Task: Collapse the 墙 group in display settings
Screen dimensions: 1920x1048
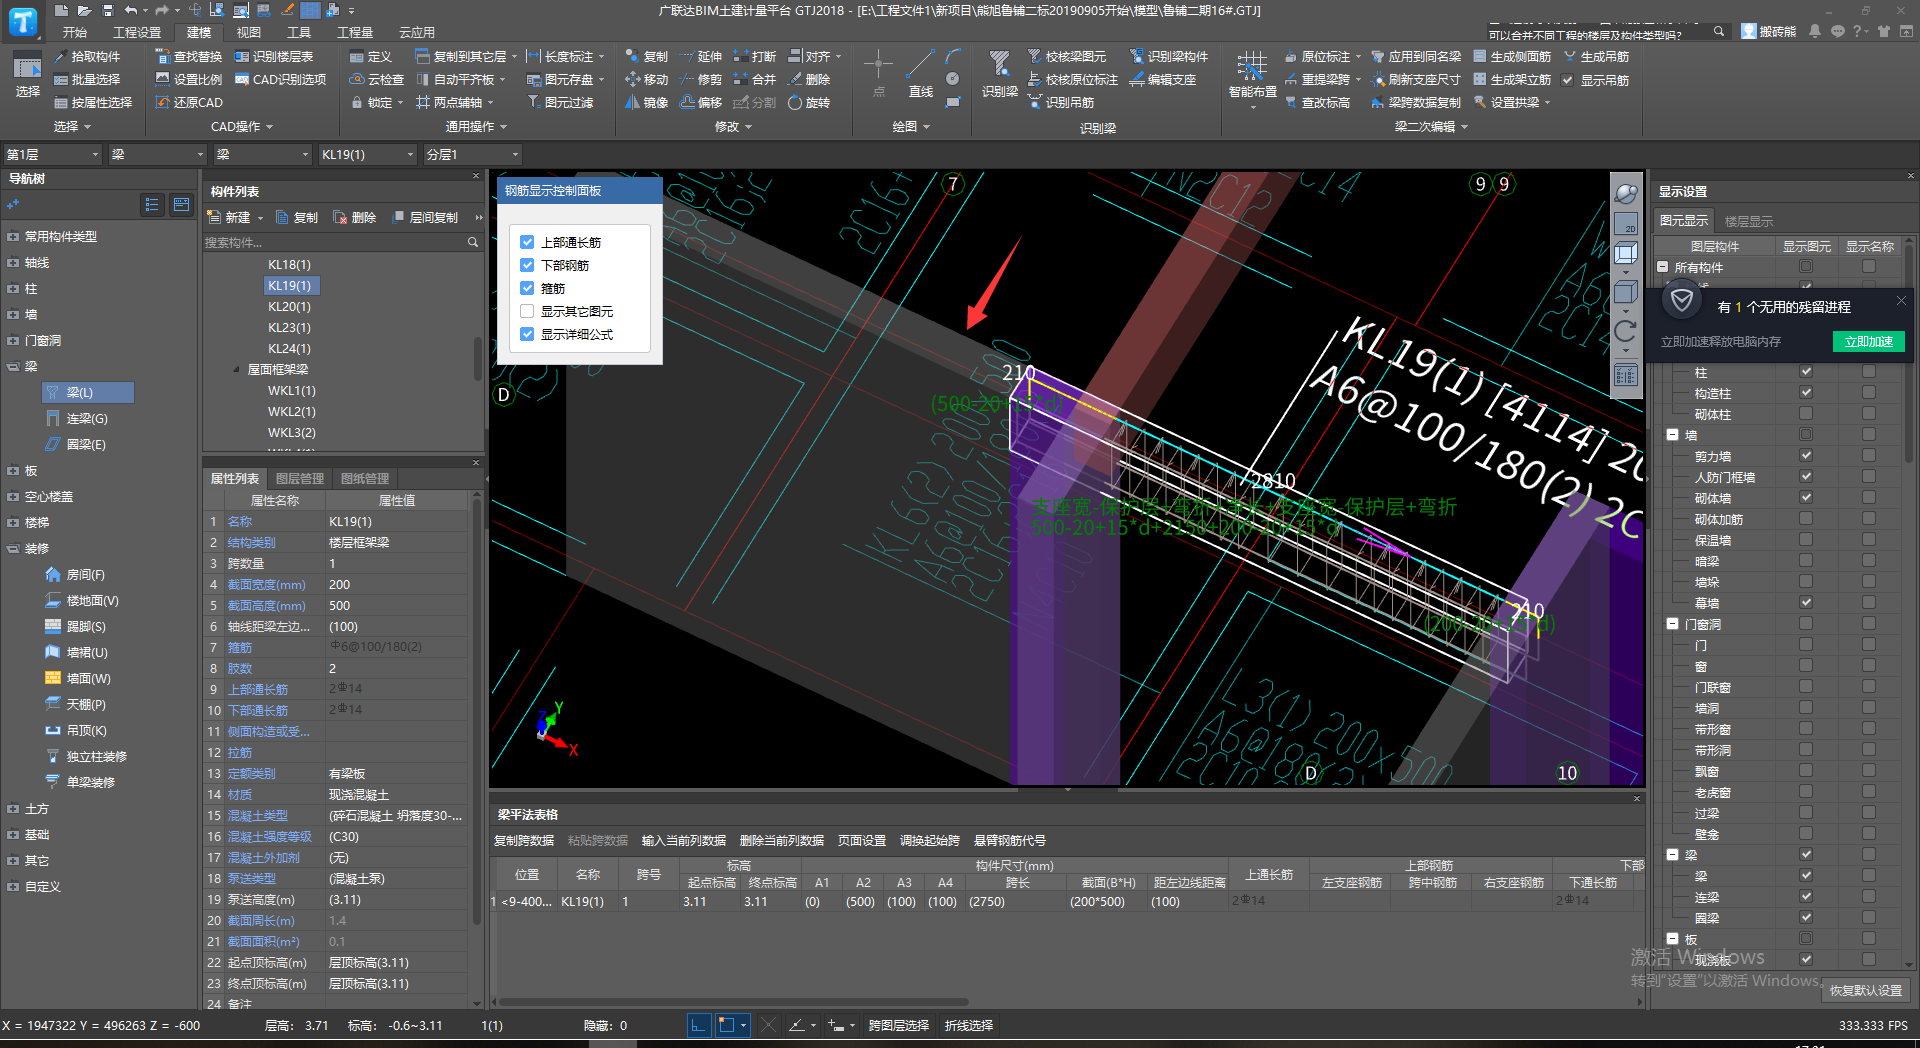Action: (x=1673, y=435)
